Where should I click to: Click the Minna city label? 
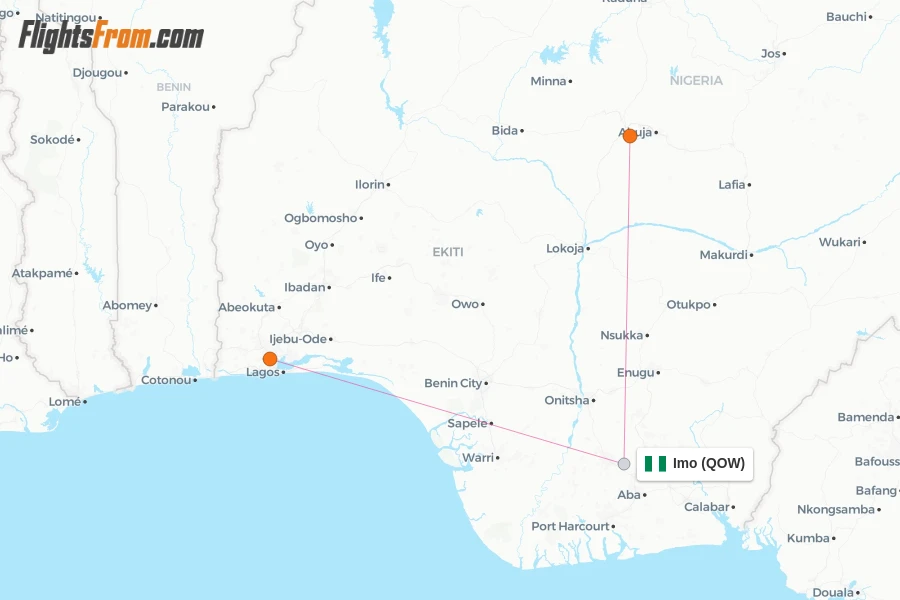tap(548, 81)
